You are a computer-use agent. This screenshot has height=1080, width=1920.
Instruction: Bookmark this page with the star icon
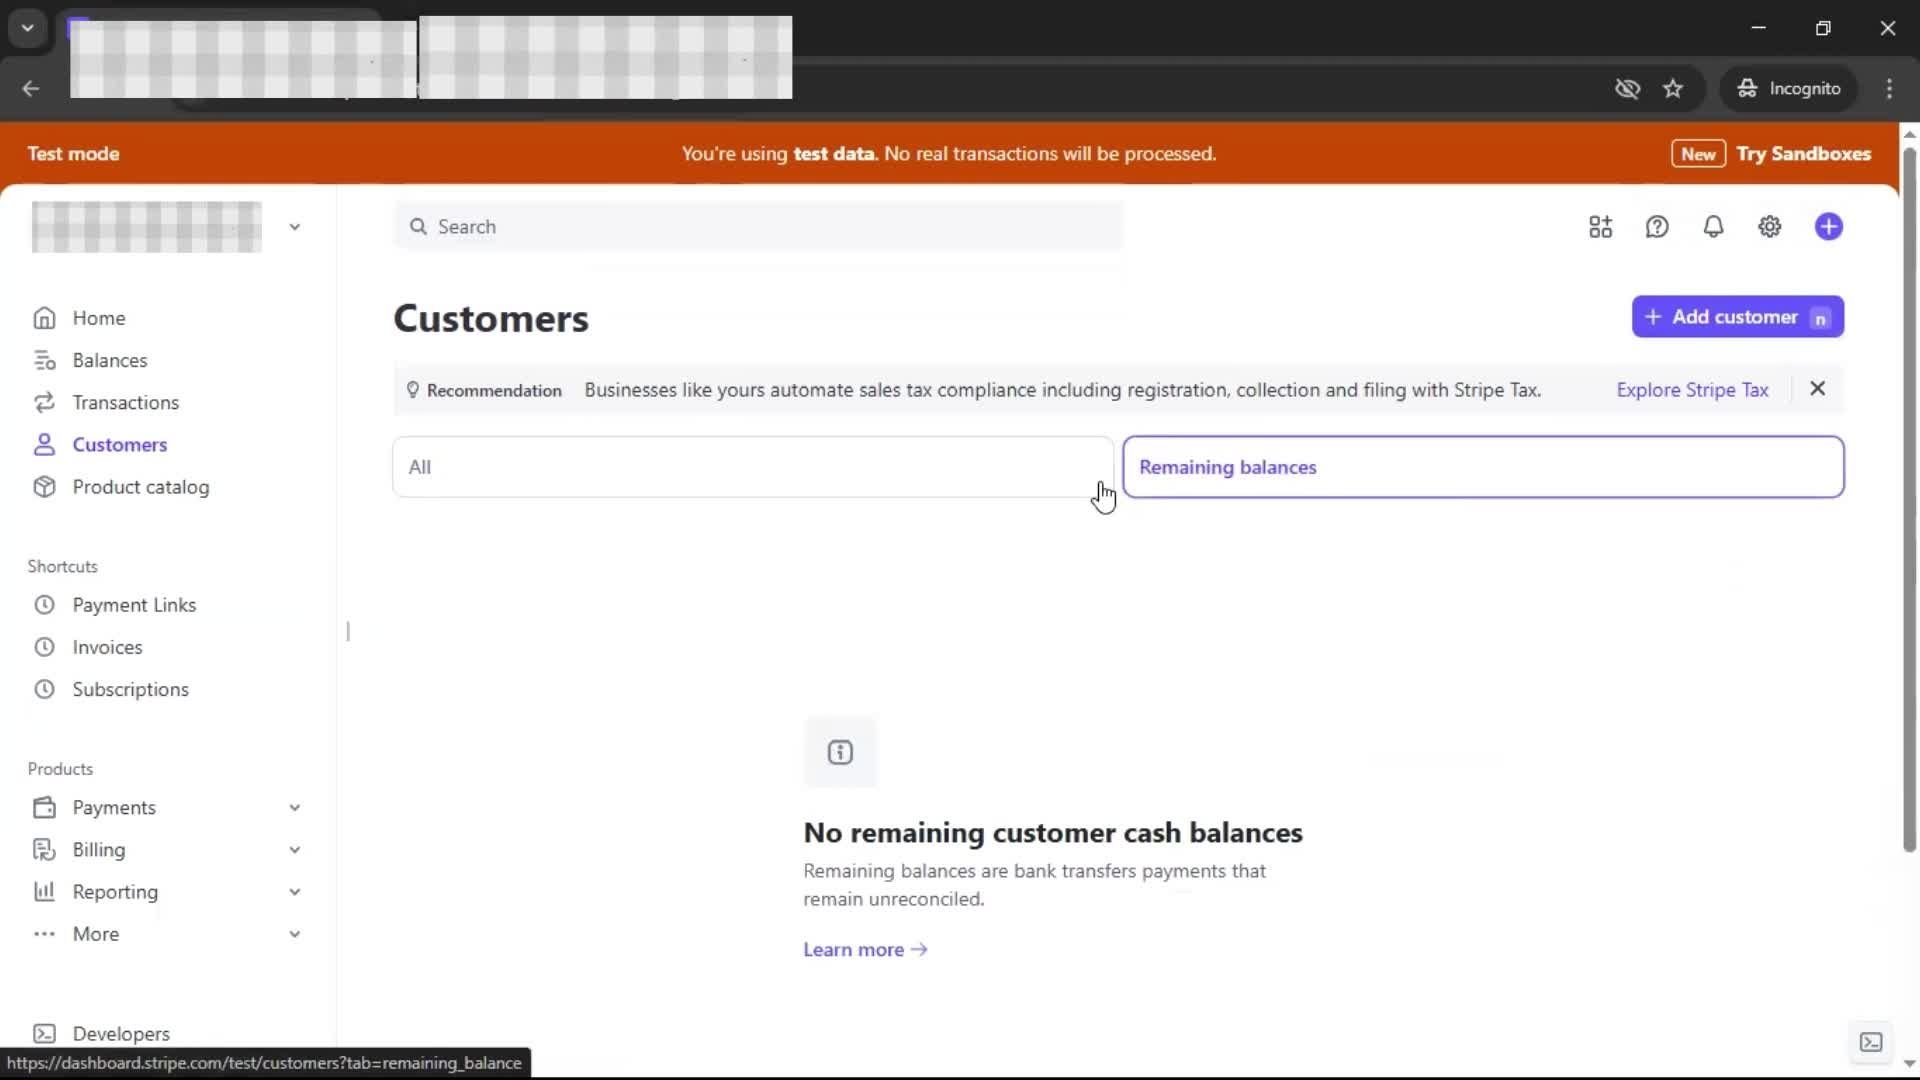[x=1673, y=89]
